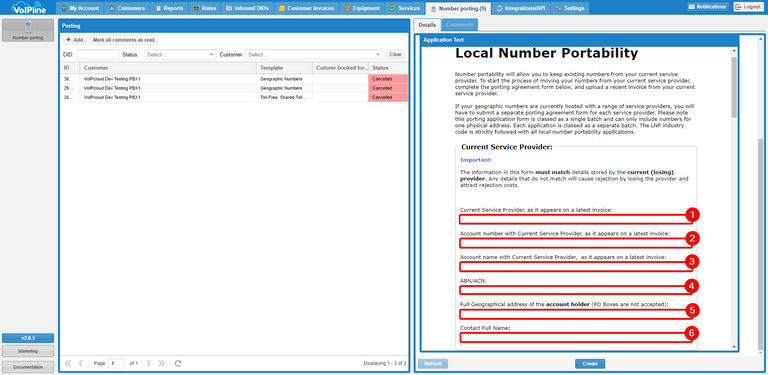Click the Contact Full Name field
Viewport: 768px width, 375px height.
click(x=576, y=338)
